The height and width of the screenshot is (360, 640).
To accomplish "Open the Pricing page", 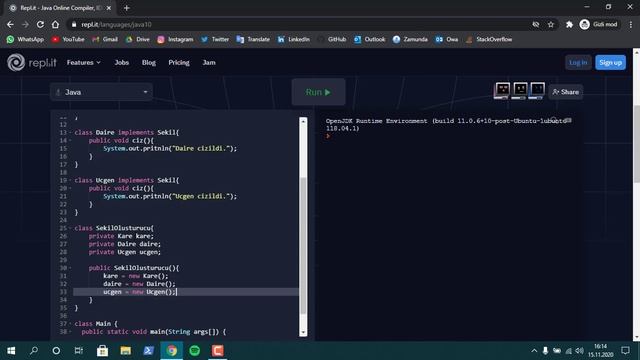I will pyautogui.click(x=179, y=62).
